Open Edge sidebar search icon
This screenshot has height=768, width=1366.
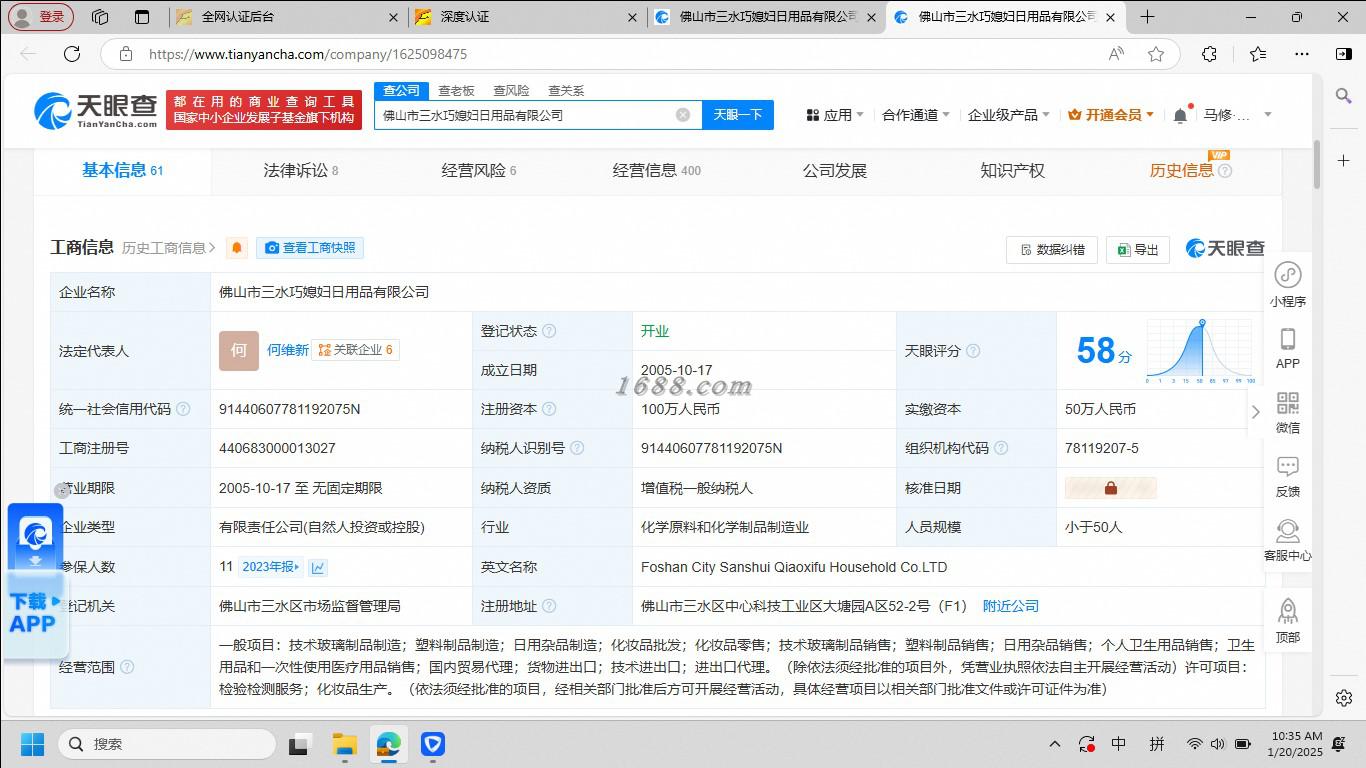(x=1344, y=95)
